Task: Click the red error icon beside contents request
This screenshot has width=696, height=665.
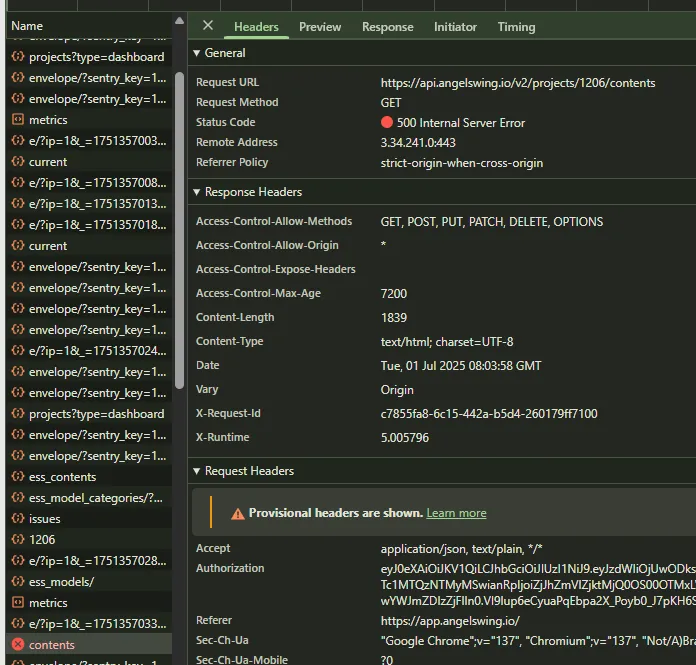Action: [17, 645]
